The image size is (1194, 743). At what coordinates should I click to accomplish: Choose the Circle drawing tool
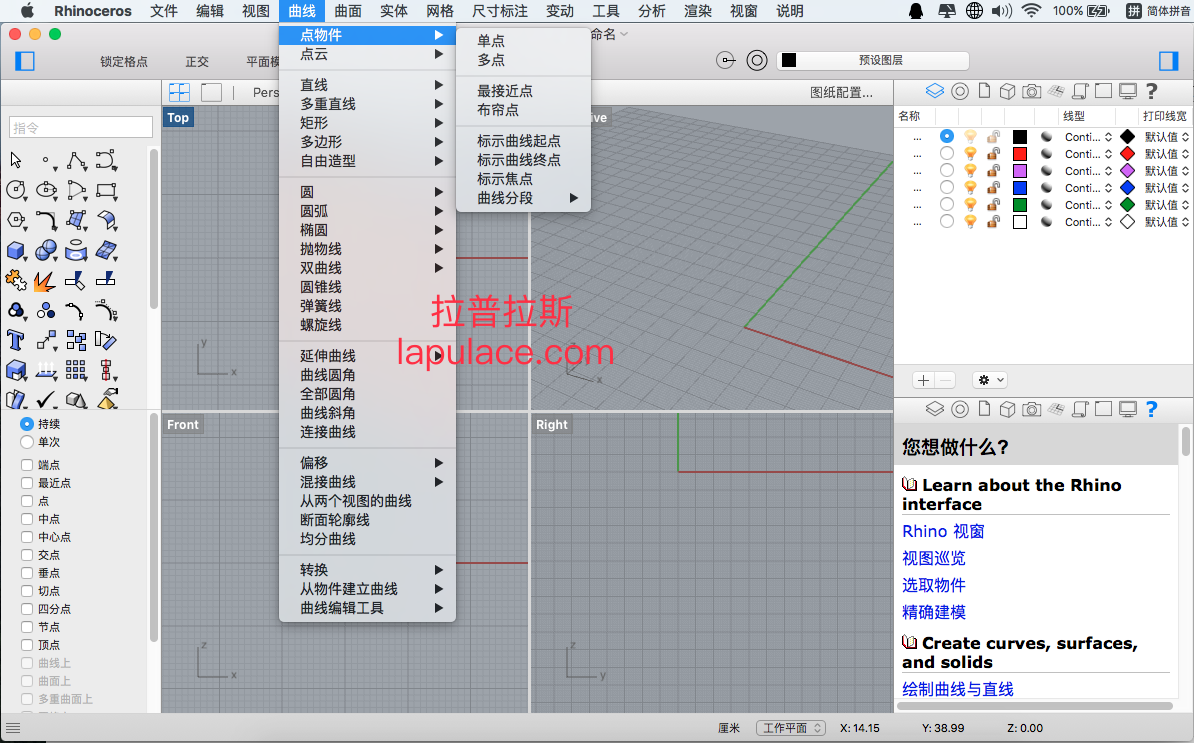coord(16,190)
